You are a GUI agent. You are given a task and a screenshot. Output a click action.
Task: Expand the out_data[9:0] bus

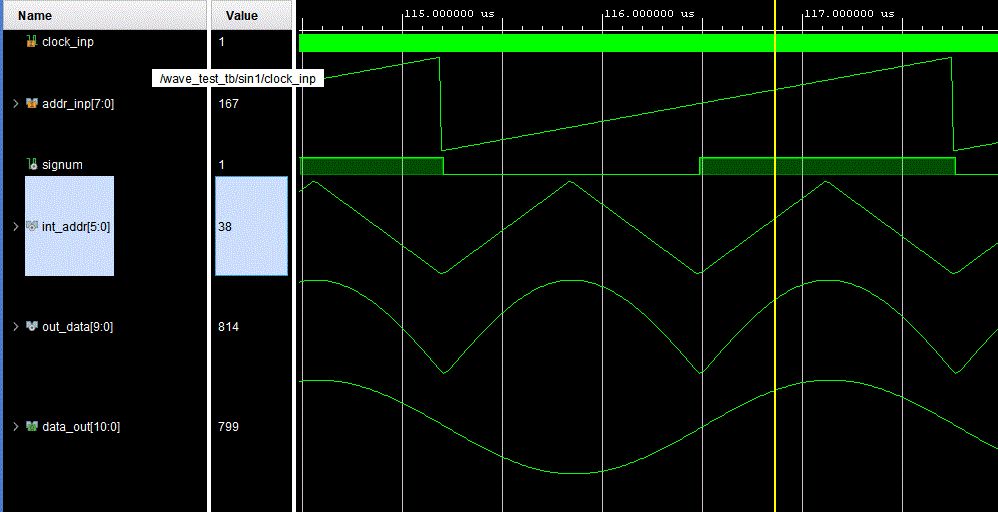coord(16,326)
